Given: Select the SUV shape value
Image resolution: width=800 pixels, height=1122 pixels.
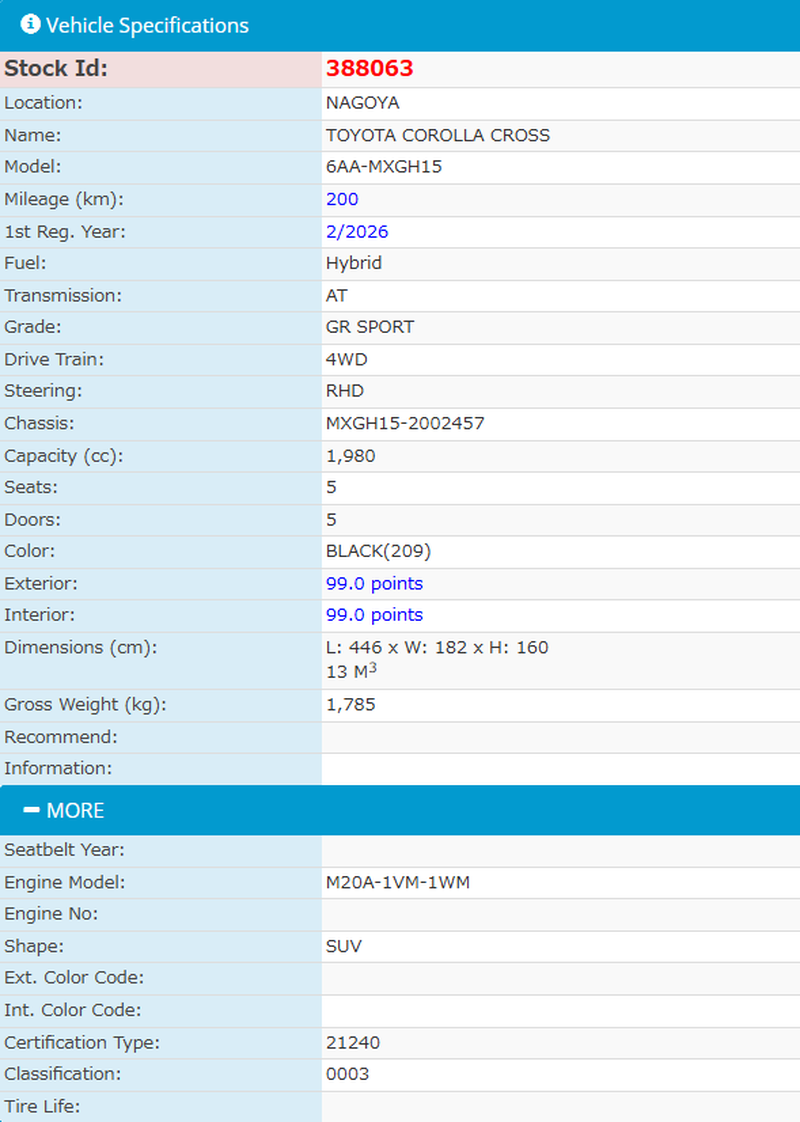Looking at the screenshot, I should tap(344, 946).
